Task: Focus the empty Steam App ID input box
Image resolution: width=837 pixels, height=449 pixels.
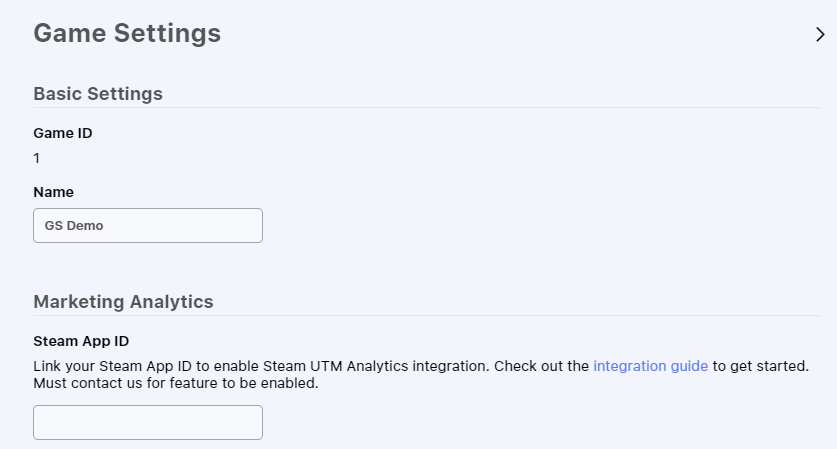Action: [148, 422]
